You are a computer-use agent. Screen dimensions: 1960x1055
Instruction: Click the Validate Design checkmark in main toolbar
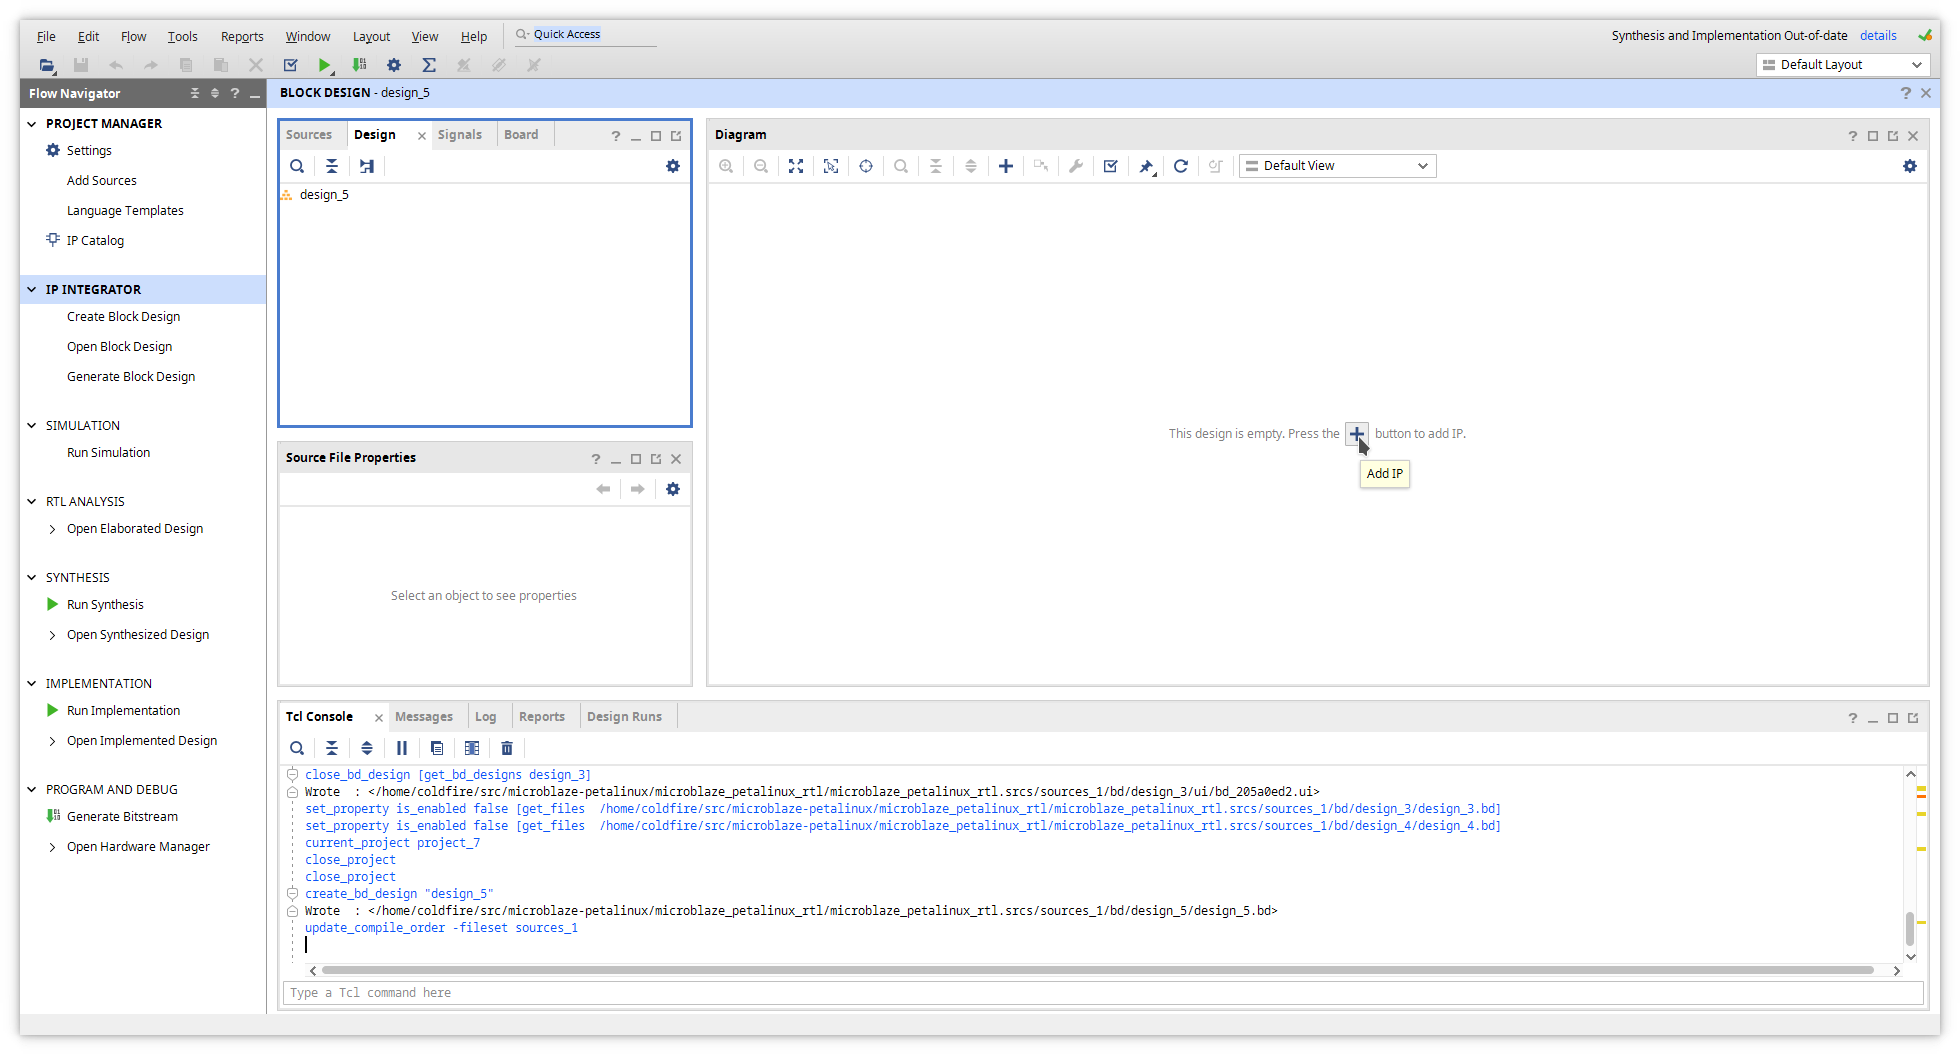291,65
